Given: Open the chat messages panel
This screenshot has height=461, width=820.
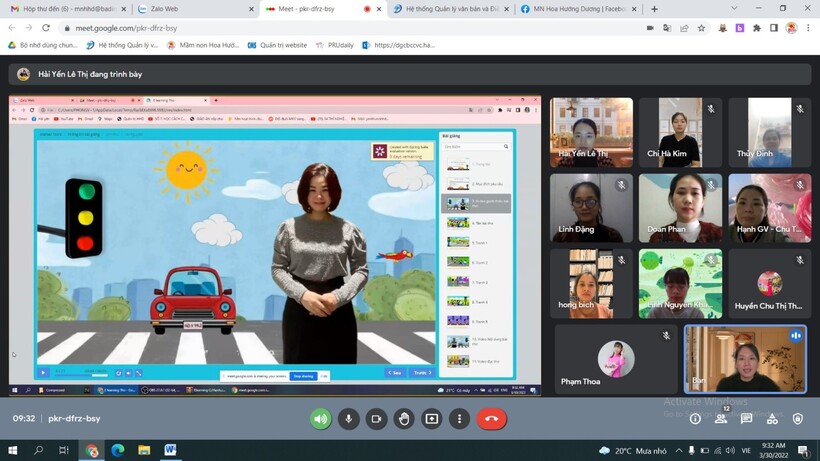Looking at the screenshot, I should (x=747, y=419).
